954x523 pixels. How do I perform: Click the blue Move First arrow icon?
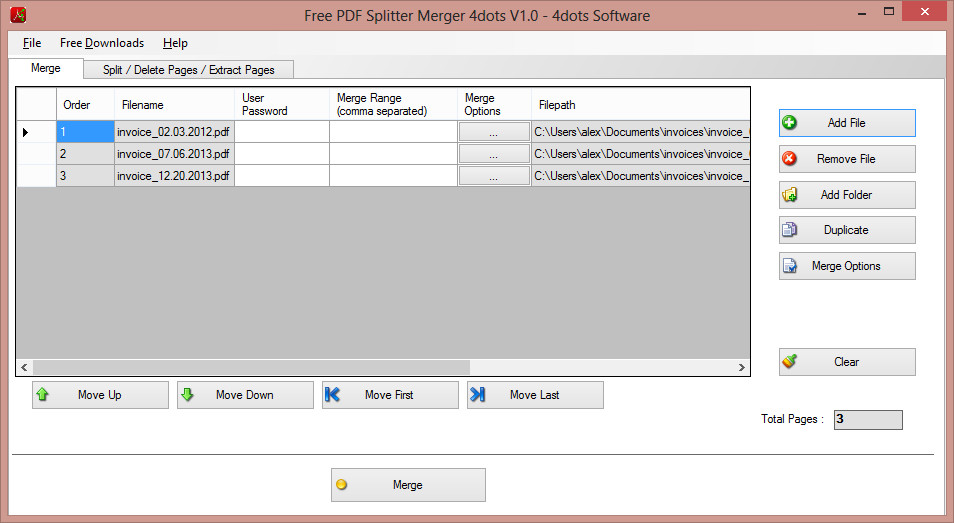tap(332, 395)
